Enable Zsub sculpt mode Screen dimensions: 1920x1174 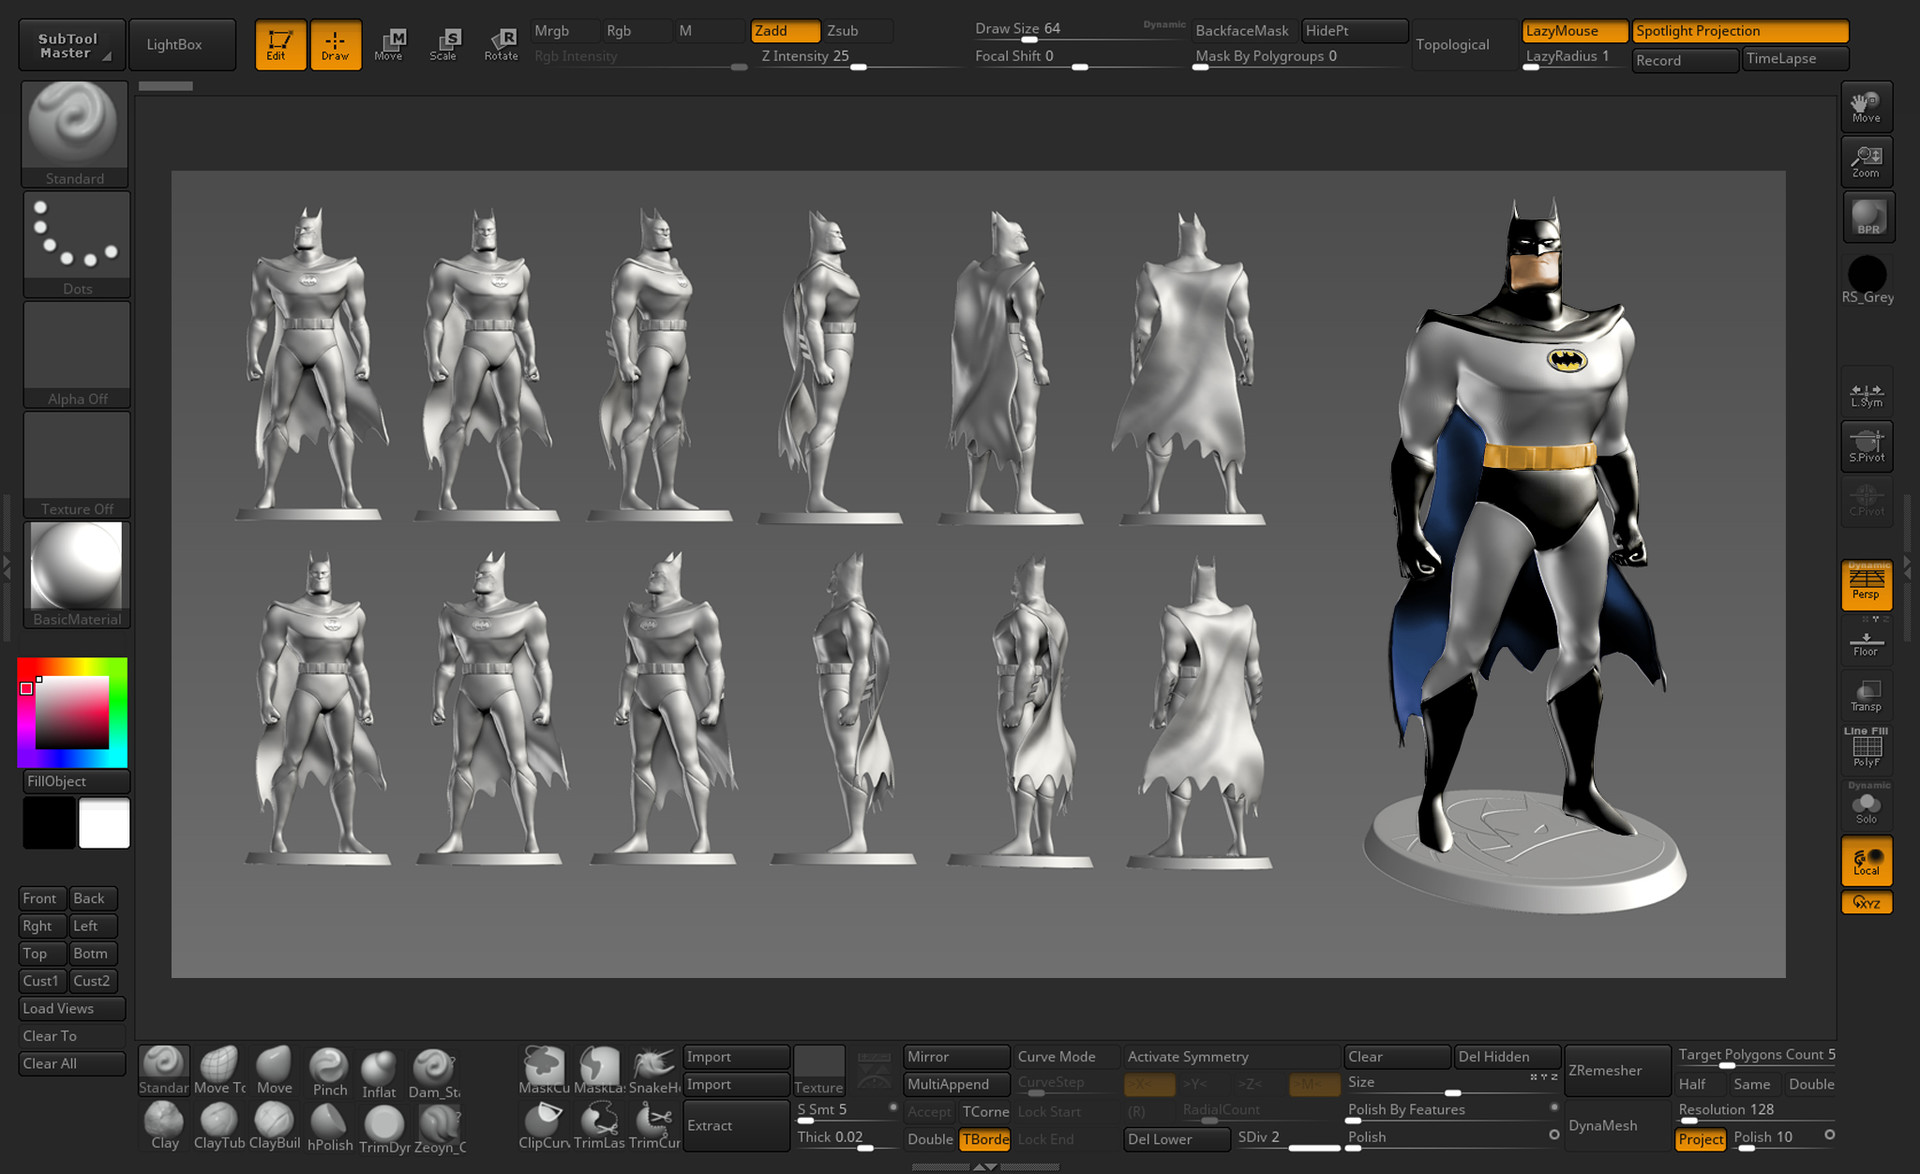pyautogui.click(x=858, y=31)
